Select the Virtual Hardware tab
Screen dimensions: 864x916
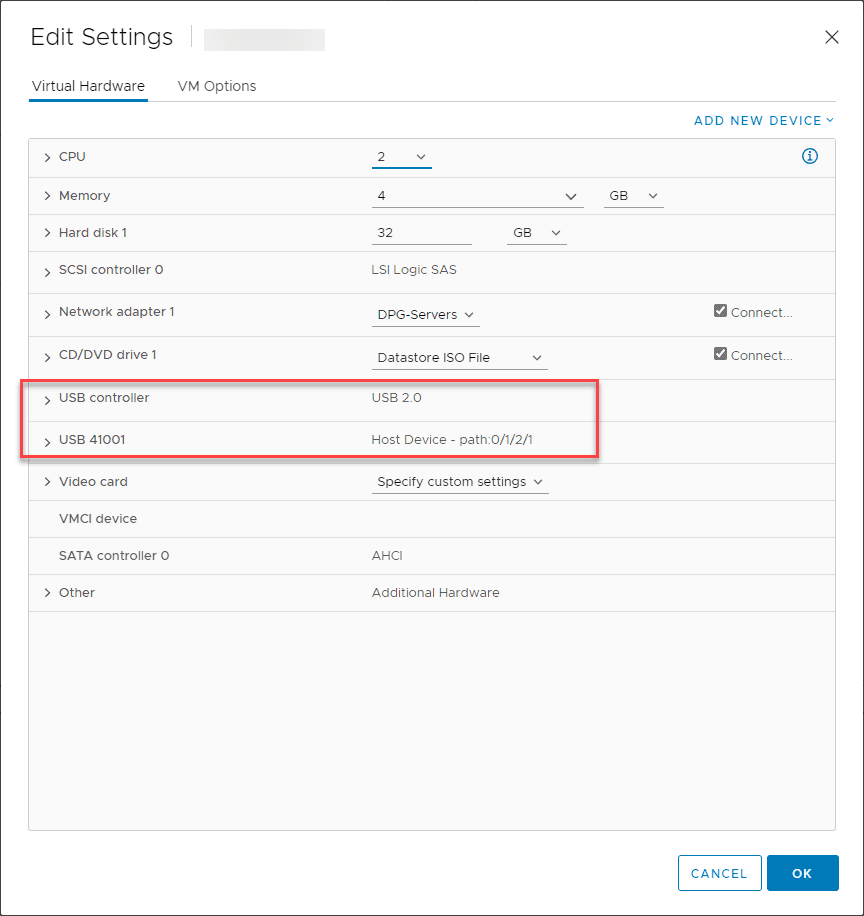(88, 86)
